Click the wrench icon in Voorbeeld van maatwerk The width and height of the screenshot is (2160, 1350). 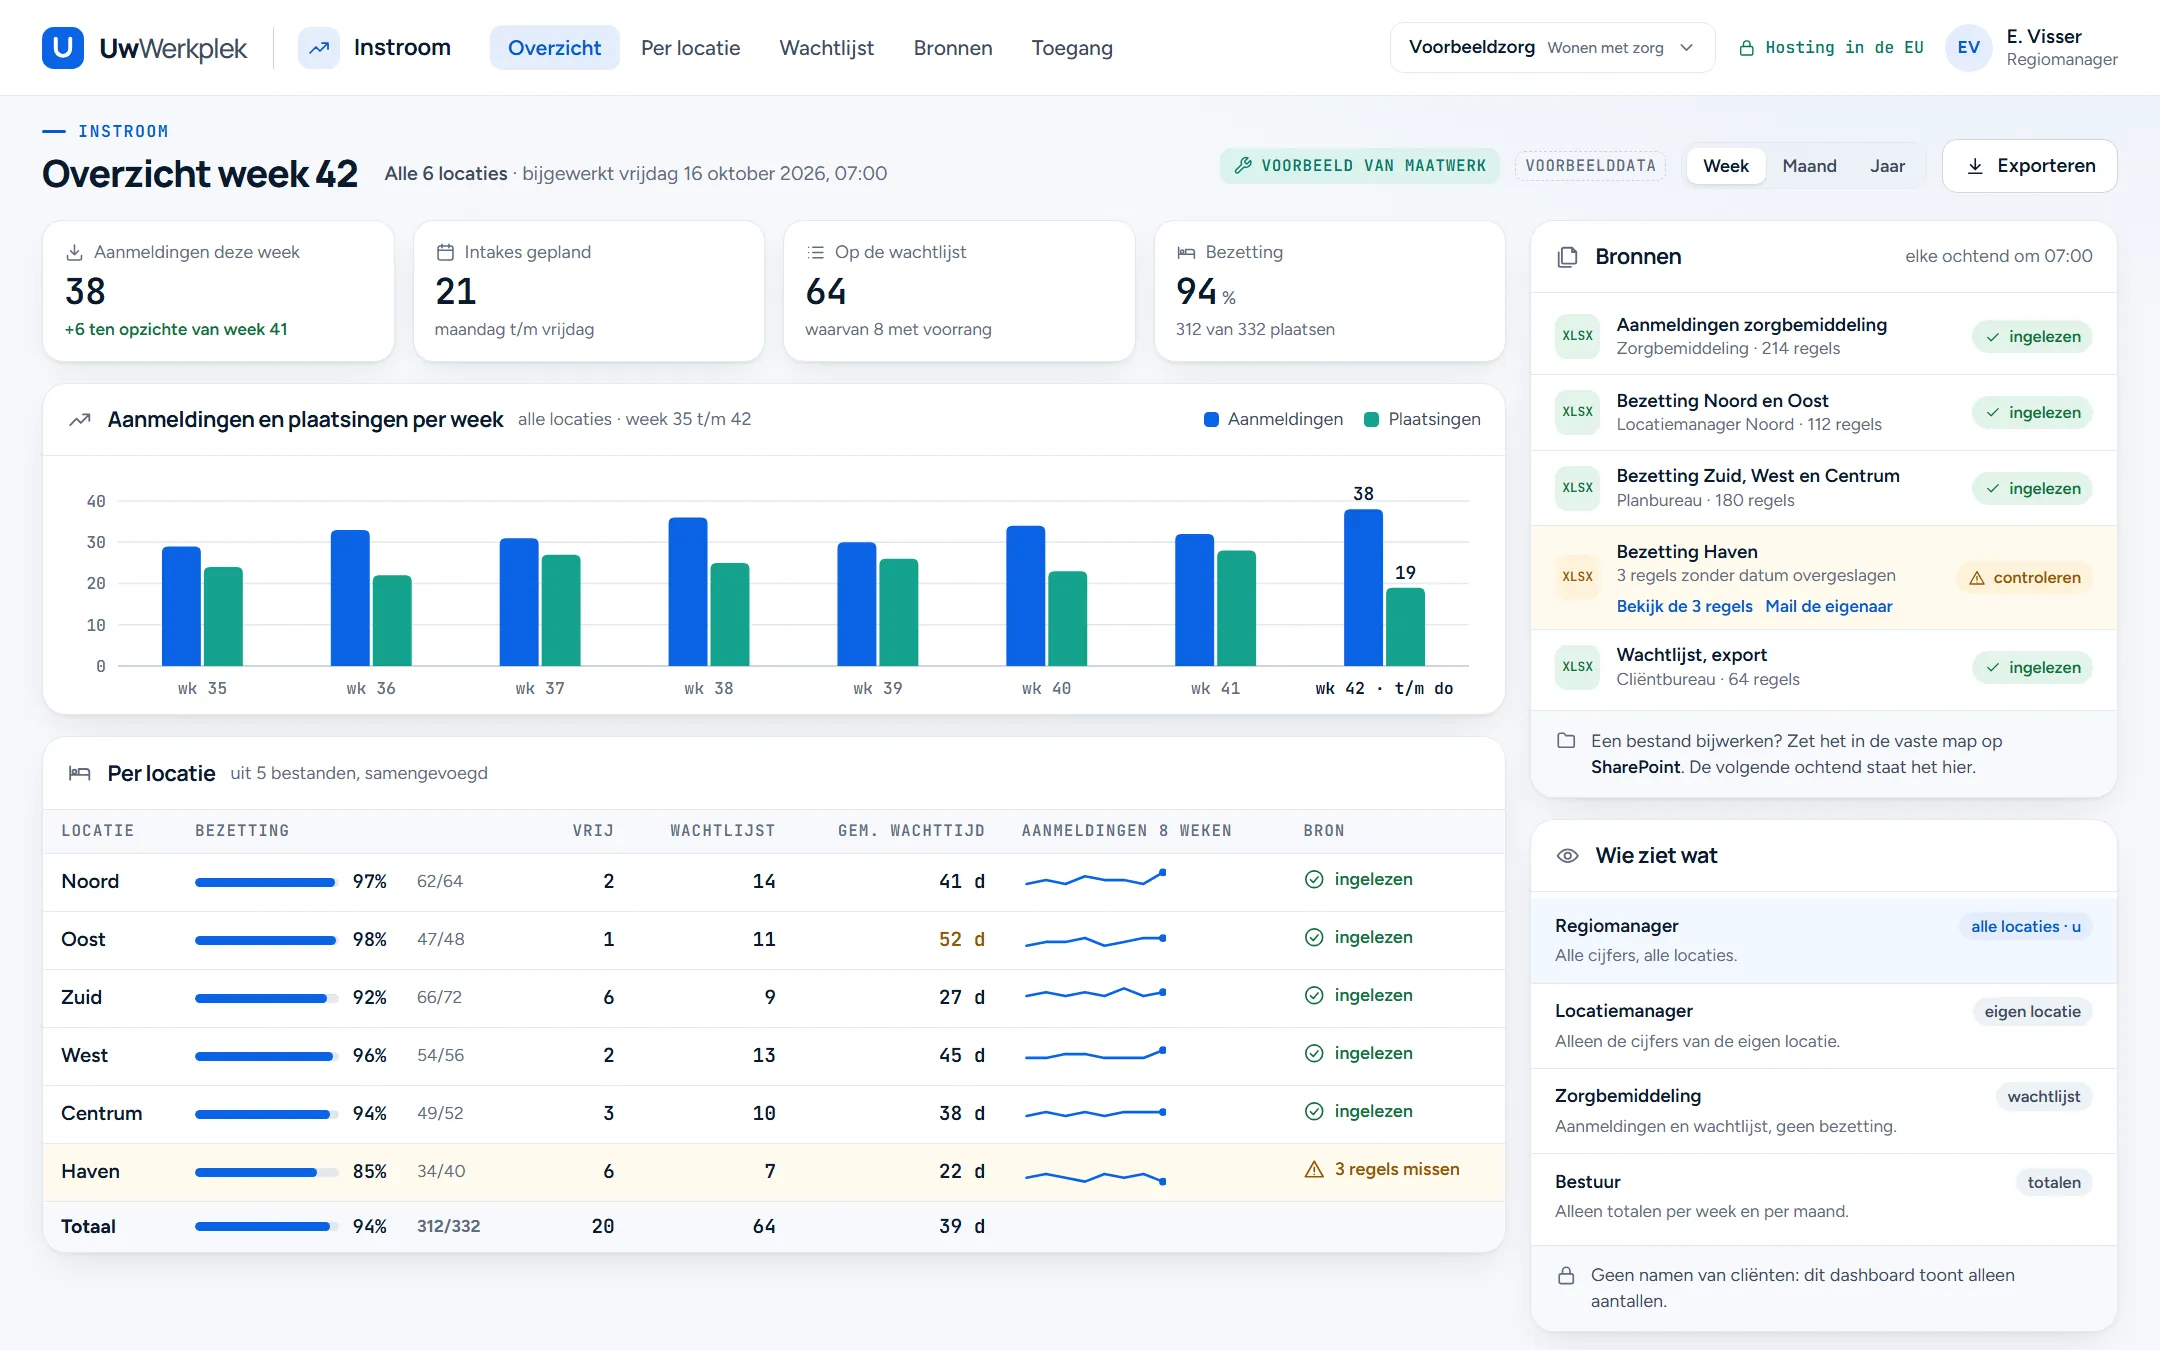[1243, 166]
